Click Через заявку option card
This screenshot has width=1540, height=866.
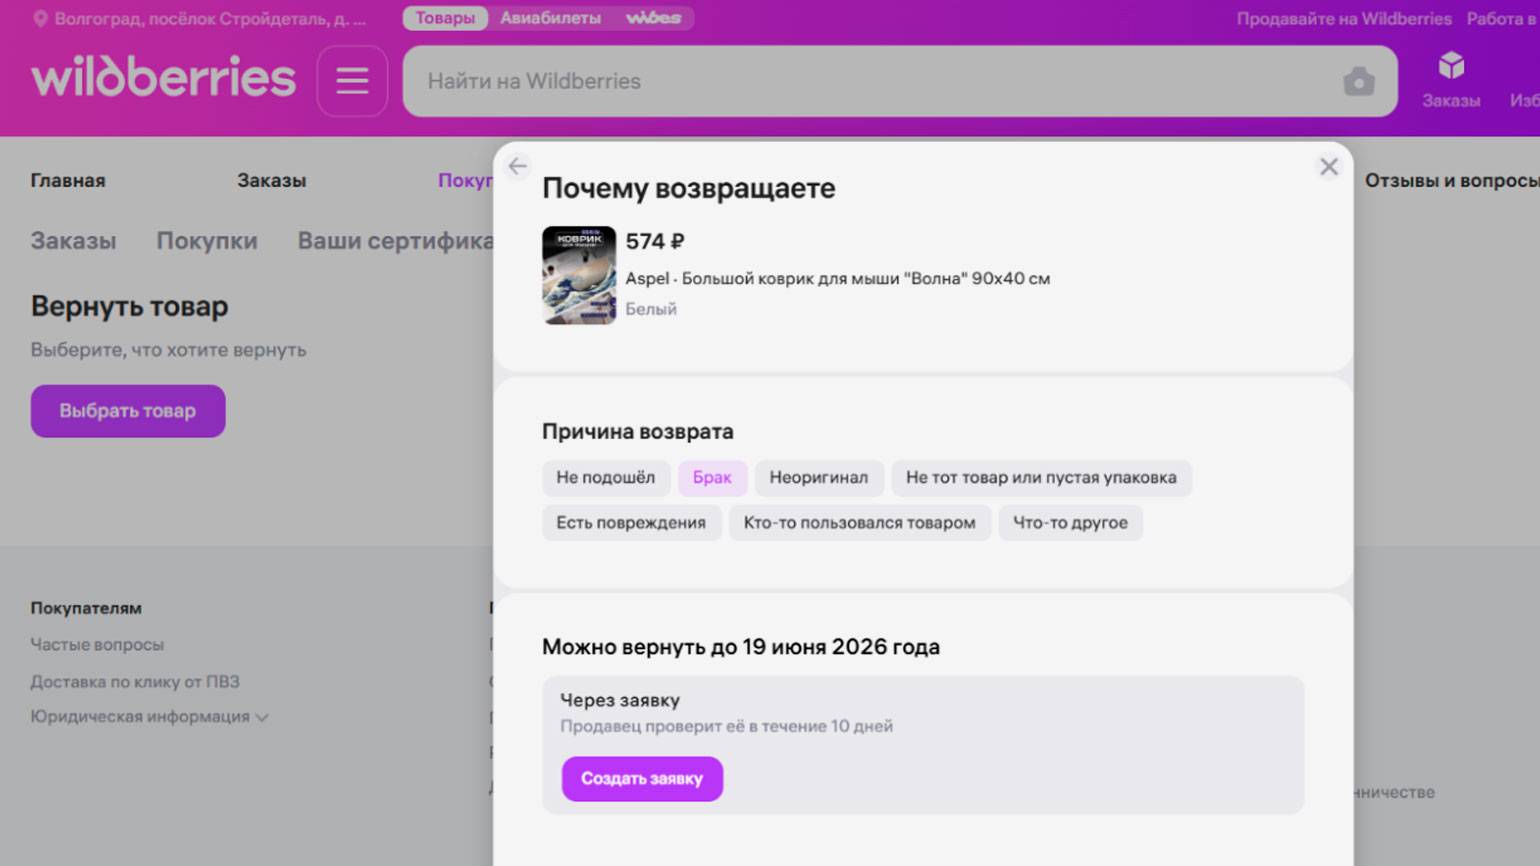coord(923,745)
